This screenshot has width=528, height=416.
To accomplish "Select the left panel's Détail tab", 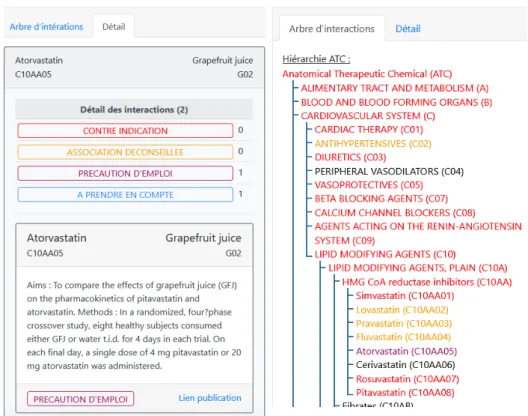I will click(114, 27).
